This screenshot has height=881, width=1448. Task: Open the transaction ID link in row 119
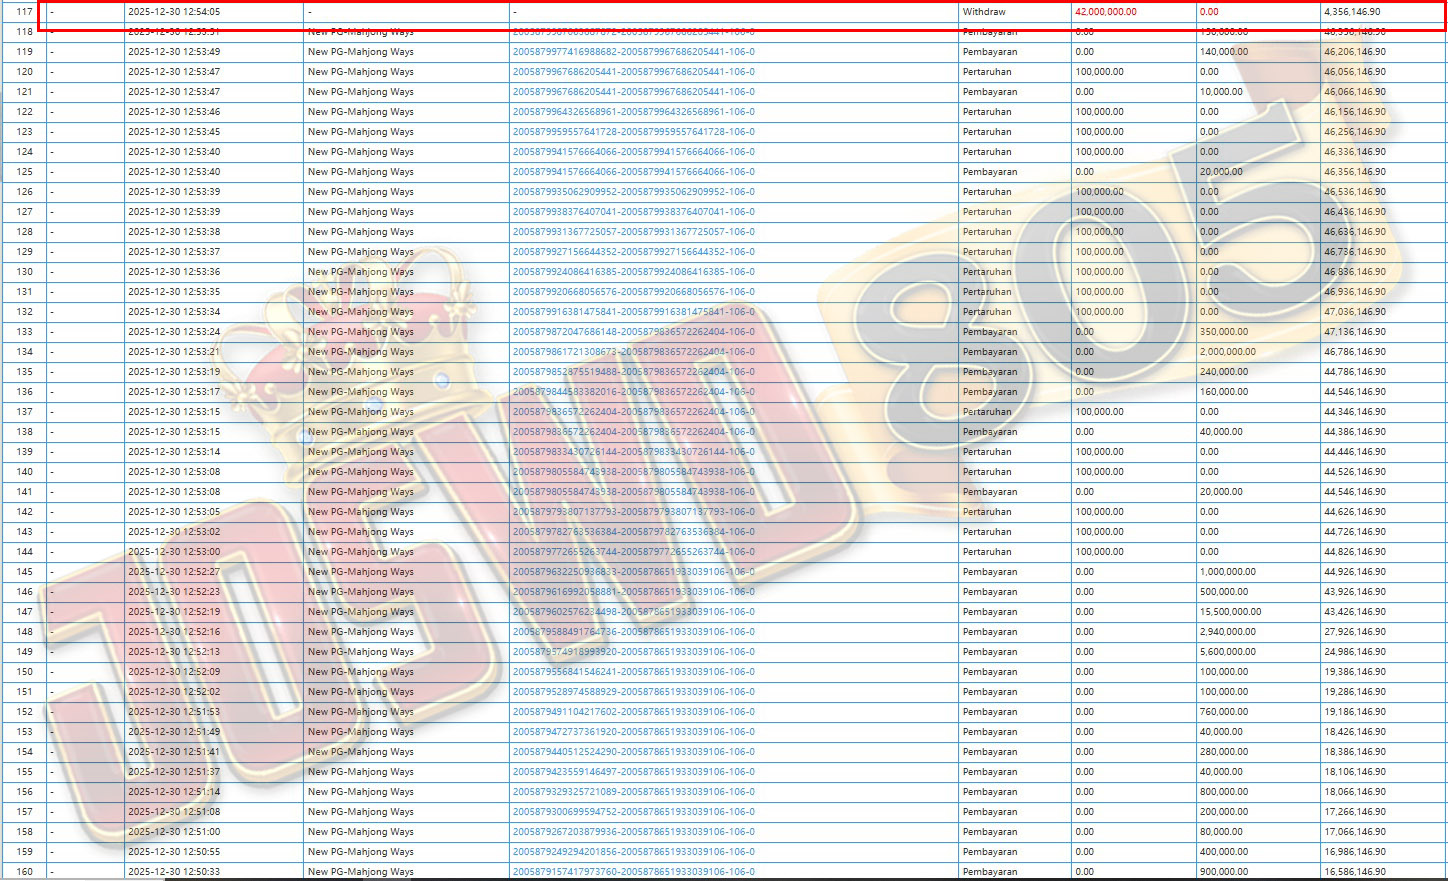633,52
